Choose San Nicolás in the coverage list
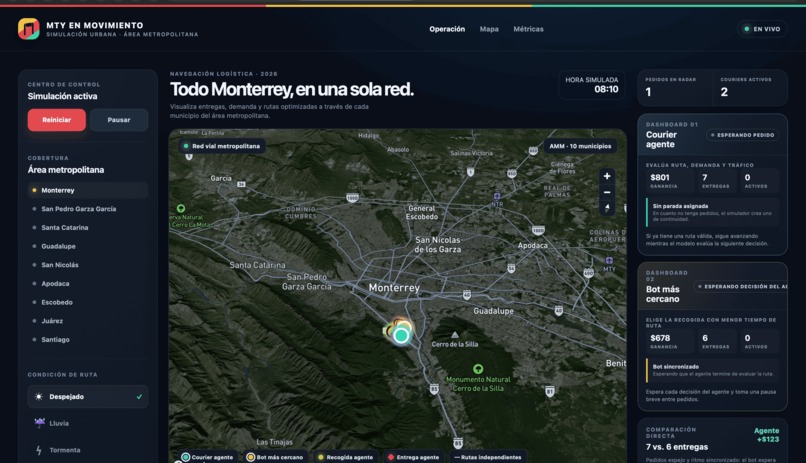The height and width of the screenshot is (463, 806). point(88,265)
